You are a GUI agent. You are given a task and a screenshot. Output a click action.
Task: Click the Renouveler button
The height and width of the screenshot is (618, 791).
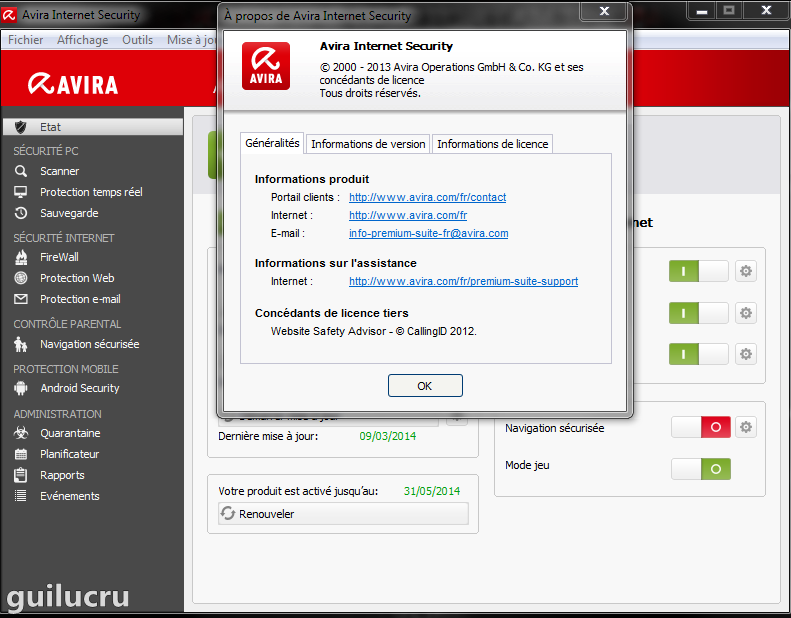point(343,514)
